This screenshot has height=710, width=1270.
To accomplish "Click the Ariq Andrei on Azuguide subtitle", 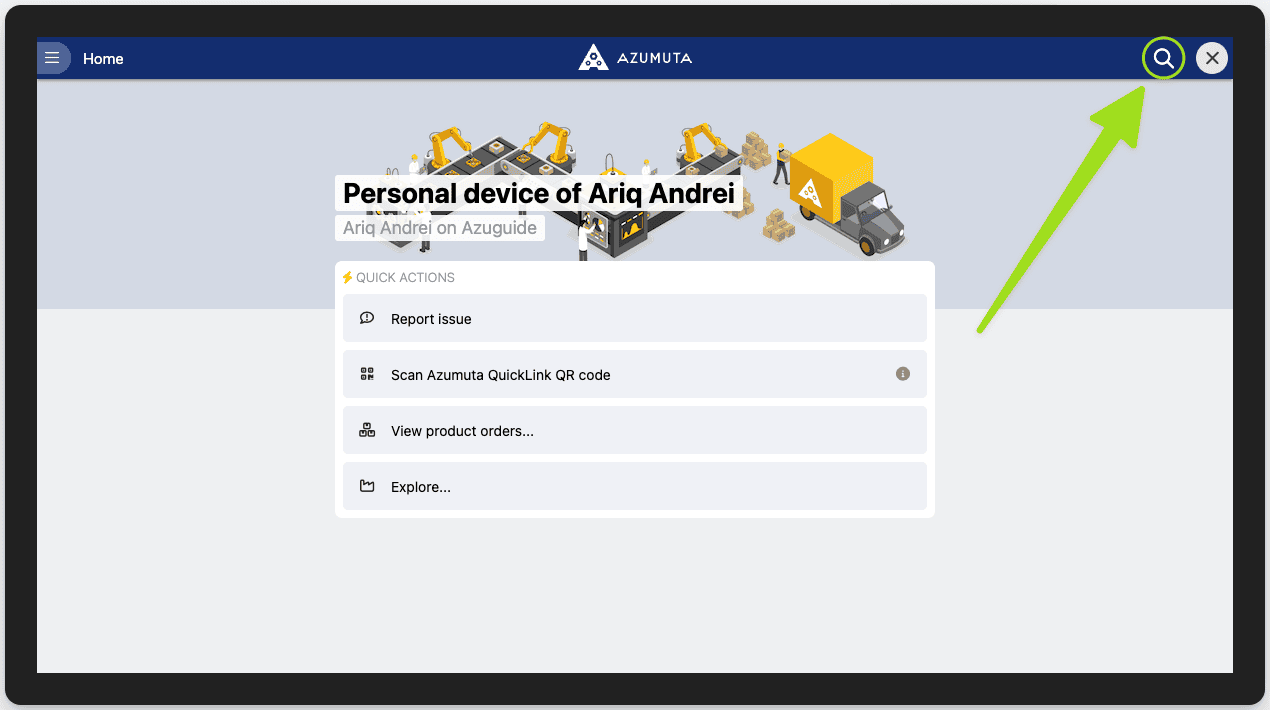I will point(440,228).
